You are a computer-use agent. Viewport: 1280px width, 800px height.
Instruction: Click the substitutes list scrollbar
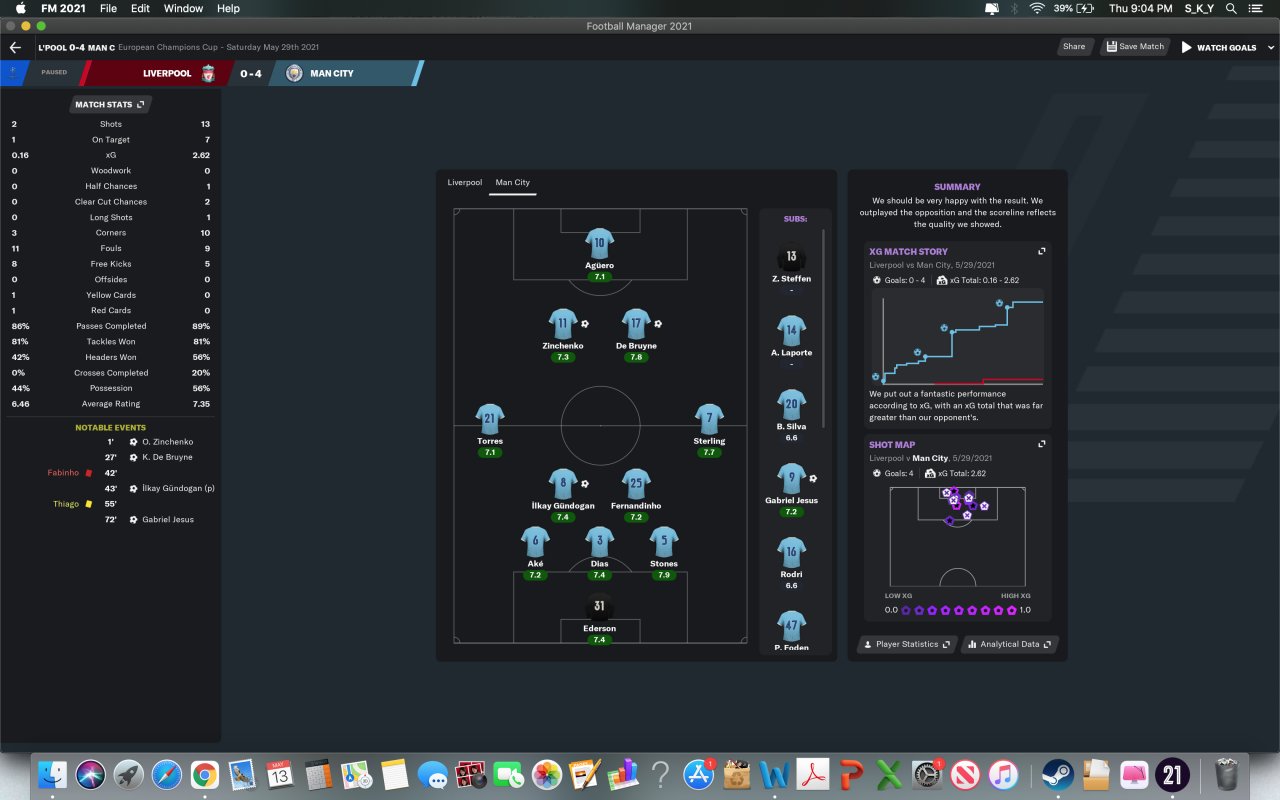(824, 328)
